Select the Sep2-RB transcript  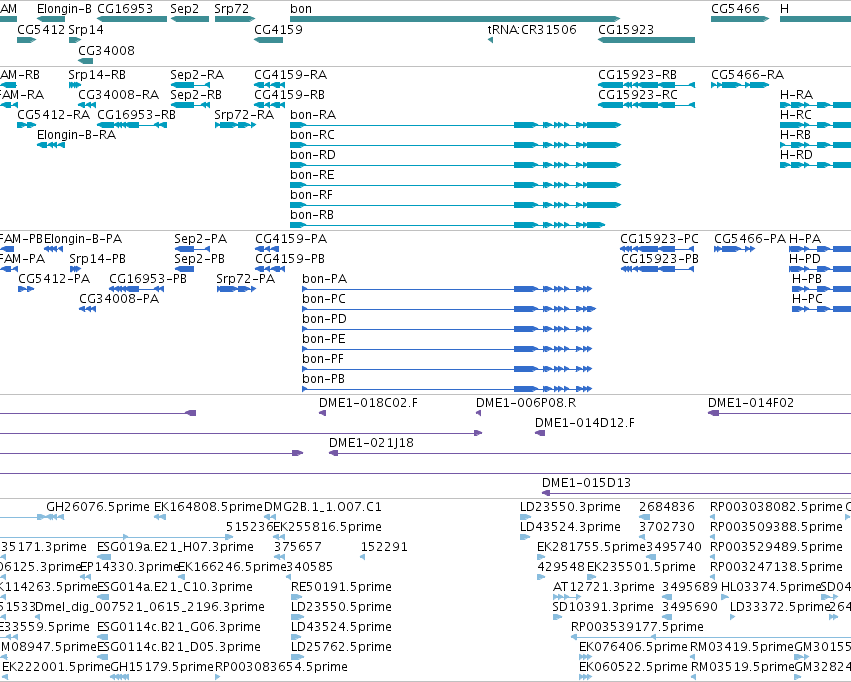tap(190, 105)
